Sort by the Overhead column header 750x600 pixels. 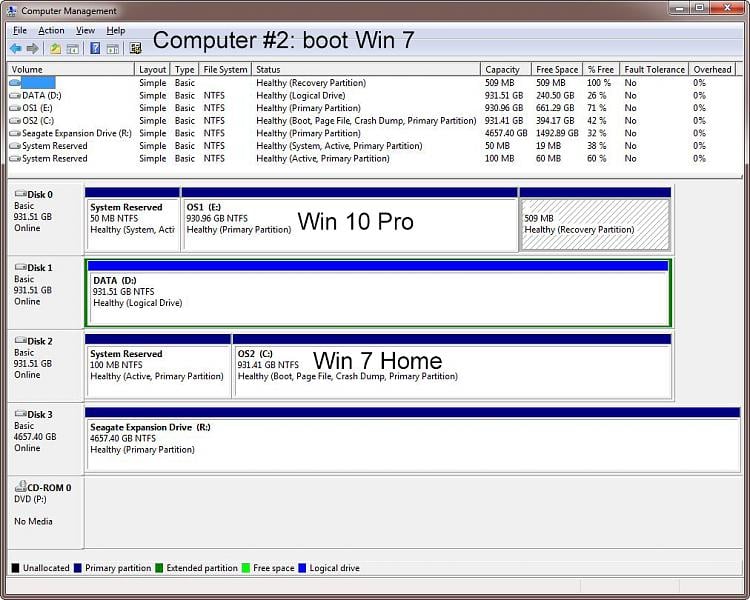click(712, 69)
